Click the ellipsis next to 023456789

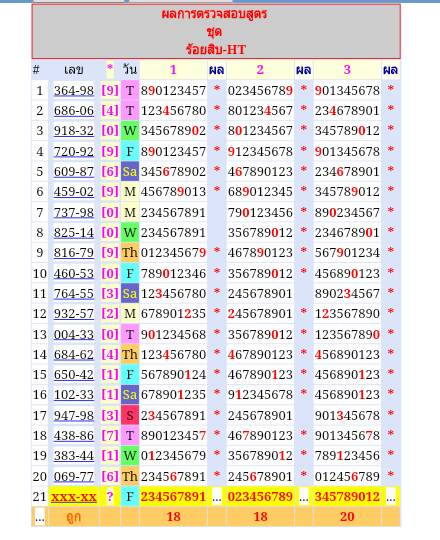(304, 498)
